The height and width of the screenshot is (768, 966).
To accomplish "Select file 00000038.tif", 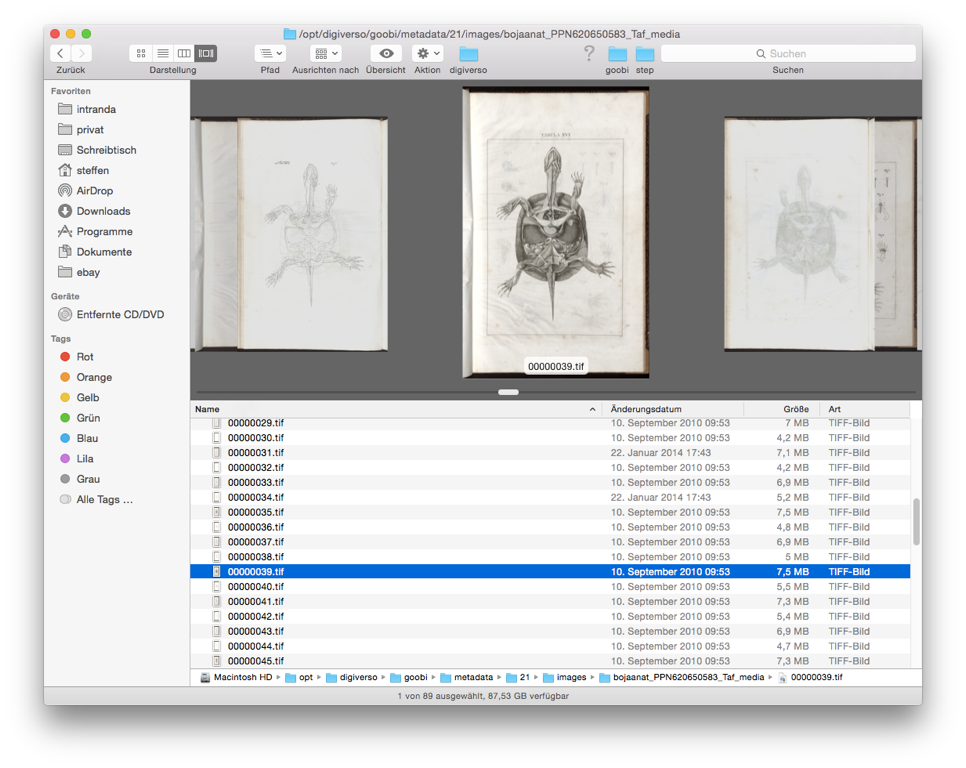I will pyautogui.click(x=550, y=557).
